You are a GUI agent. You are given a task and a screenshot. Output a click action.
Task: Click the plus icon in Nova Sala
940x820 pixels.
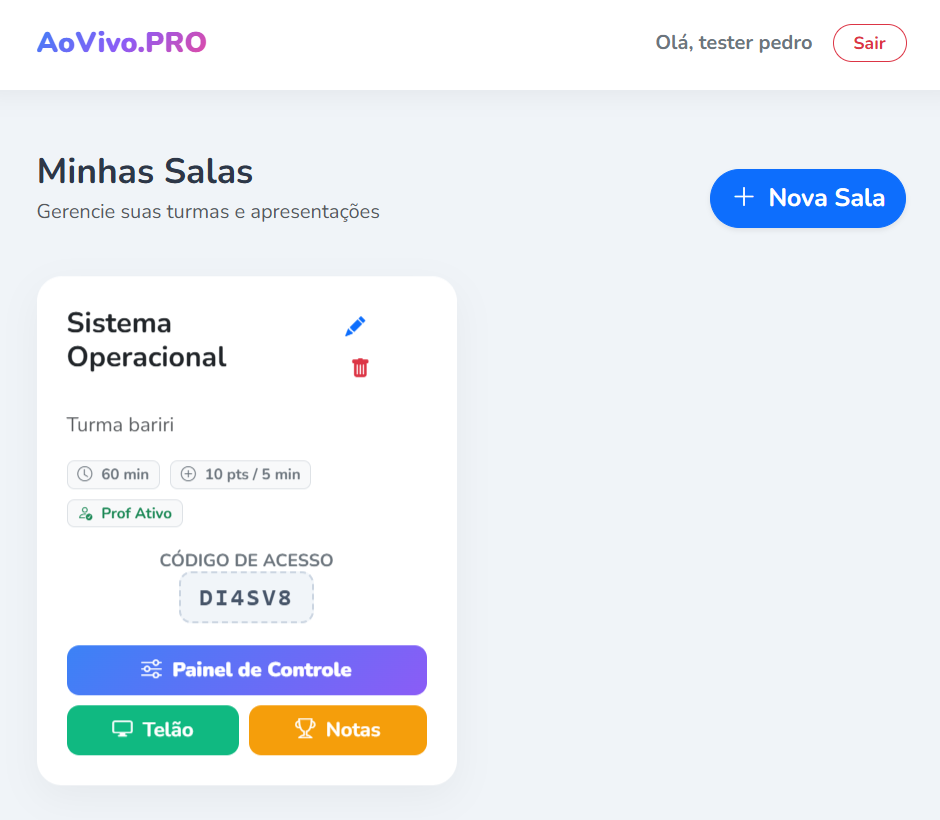[744, 197]
